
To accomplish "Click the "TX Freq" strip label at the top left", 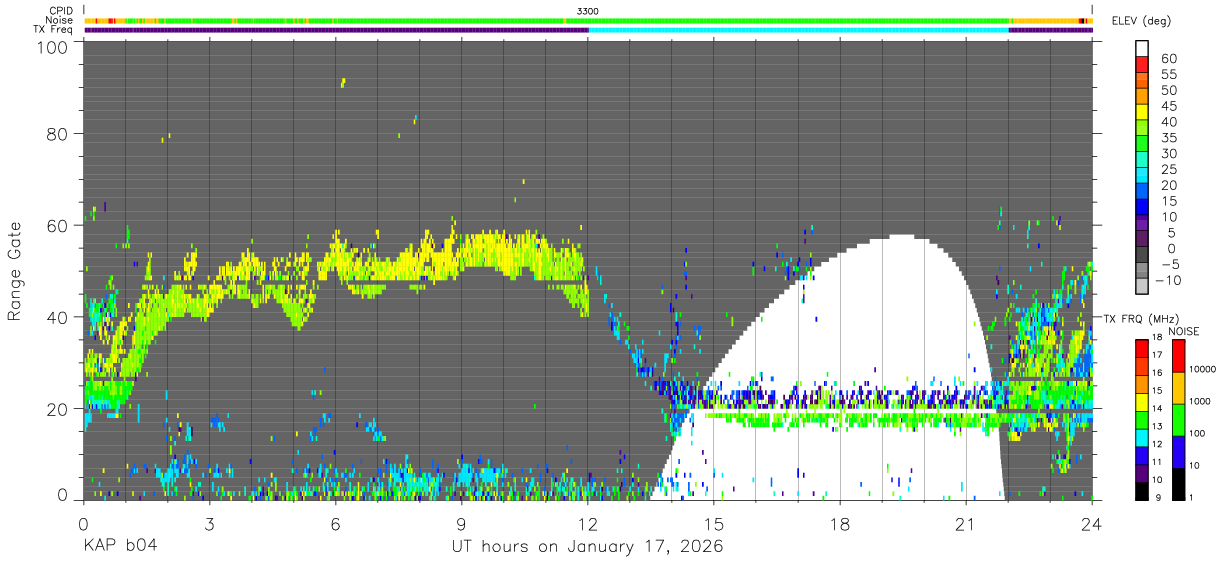I will coord(55,30).
